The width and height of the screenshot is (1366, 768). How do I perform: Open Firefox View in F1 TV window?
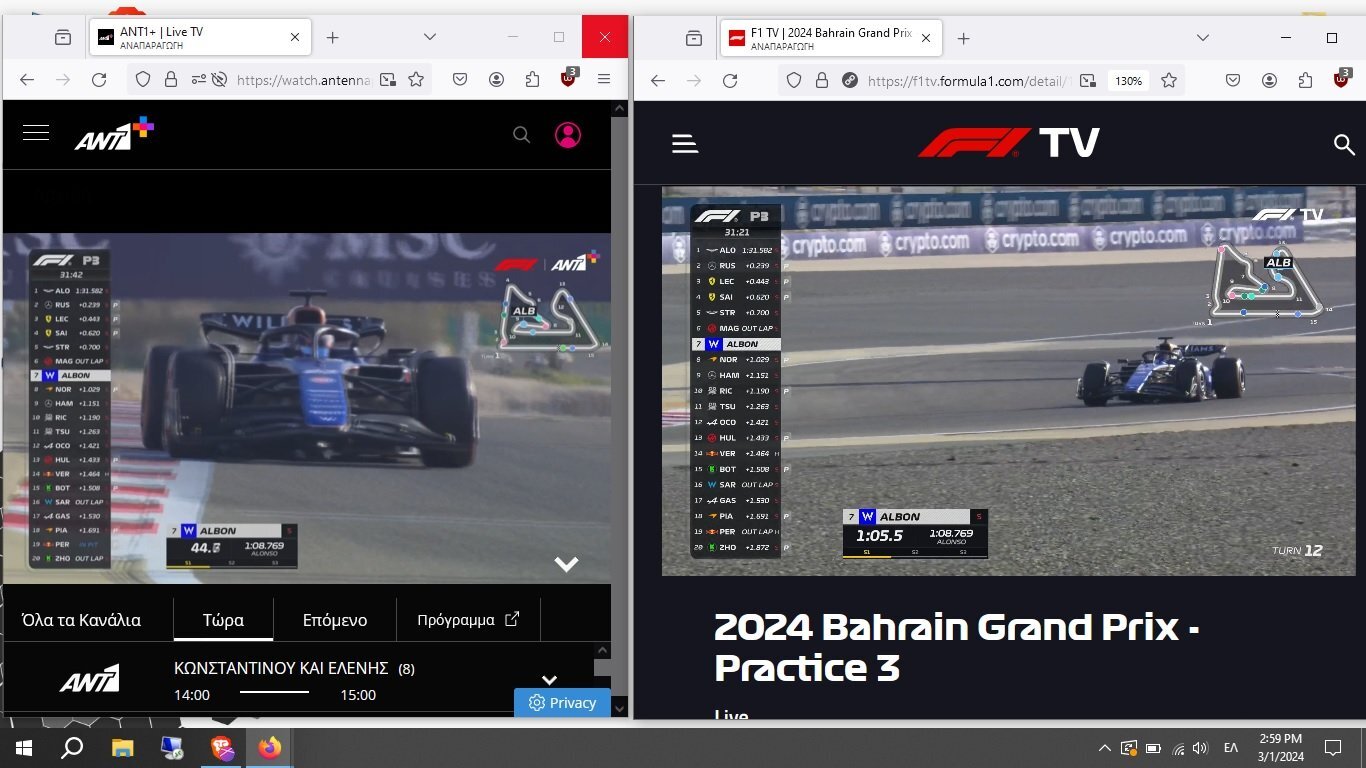click(x=694, y=38)
